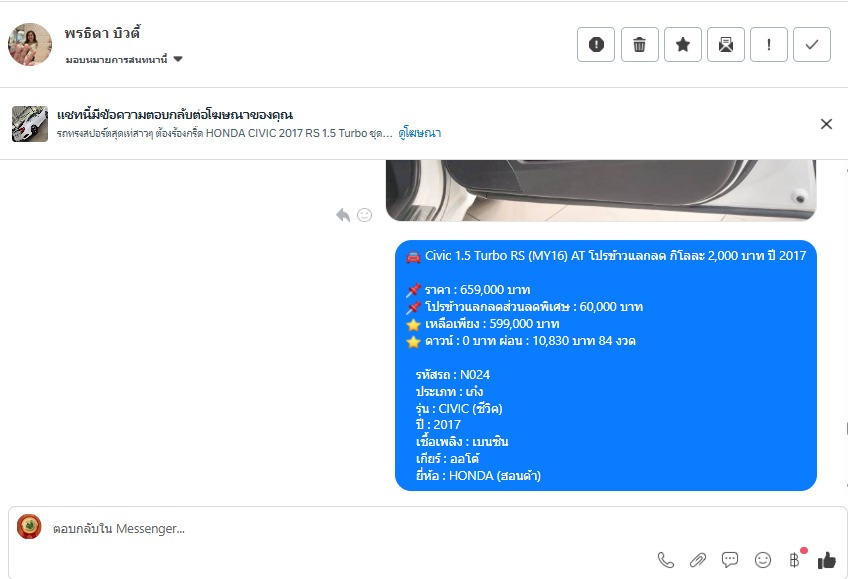Reply to the car photo message
Screen dimensions: 848x579
pos(343,215)
